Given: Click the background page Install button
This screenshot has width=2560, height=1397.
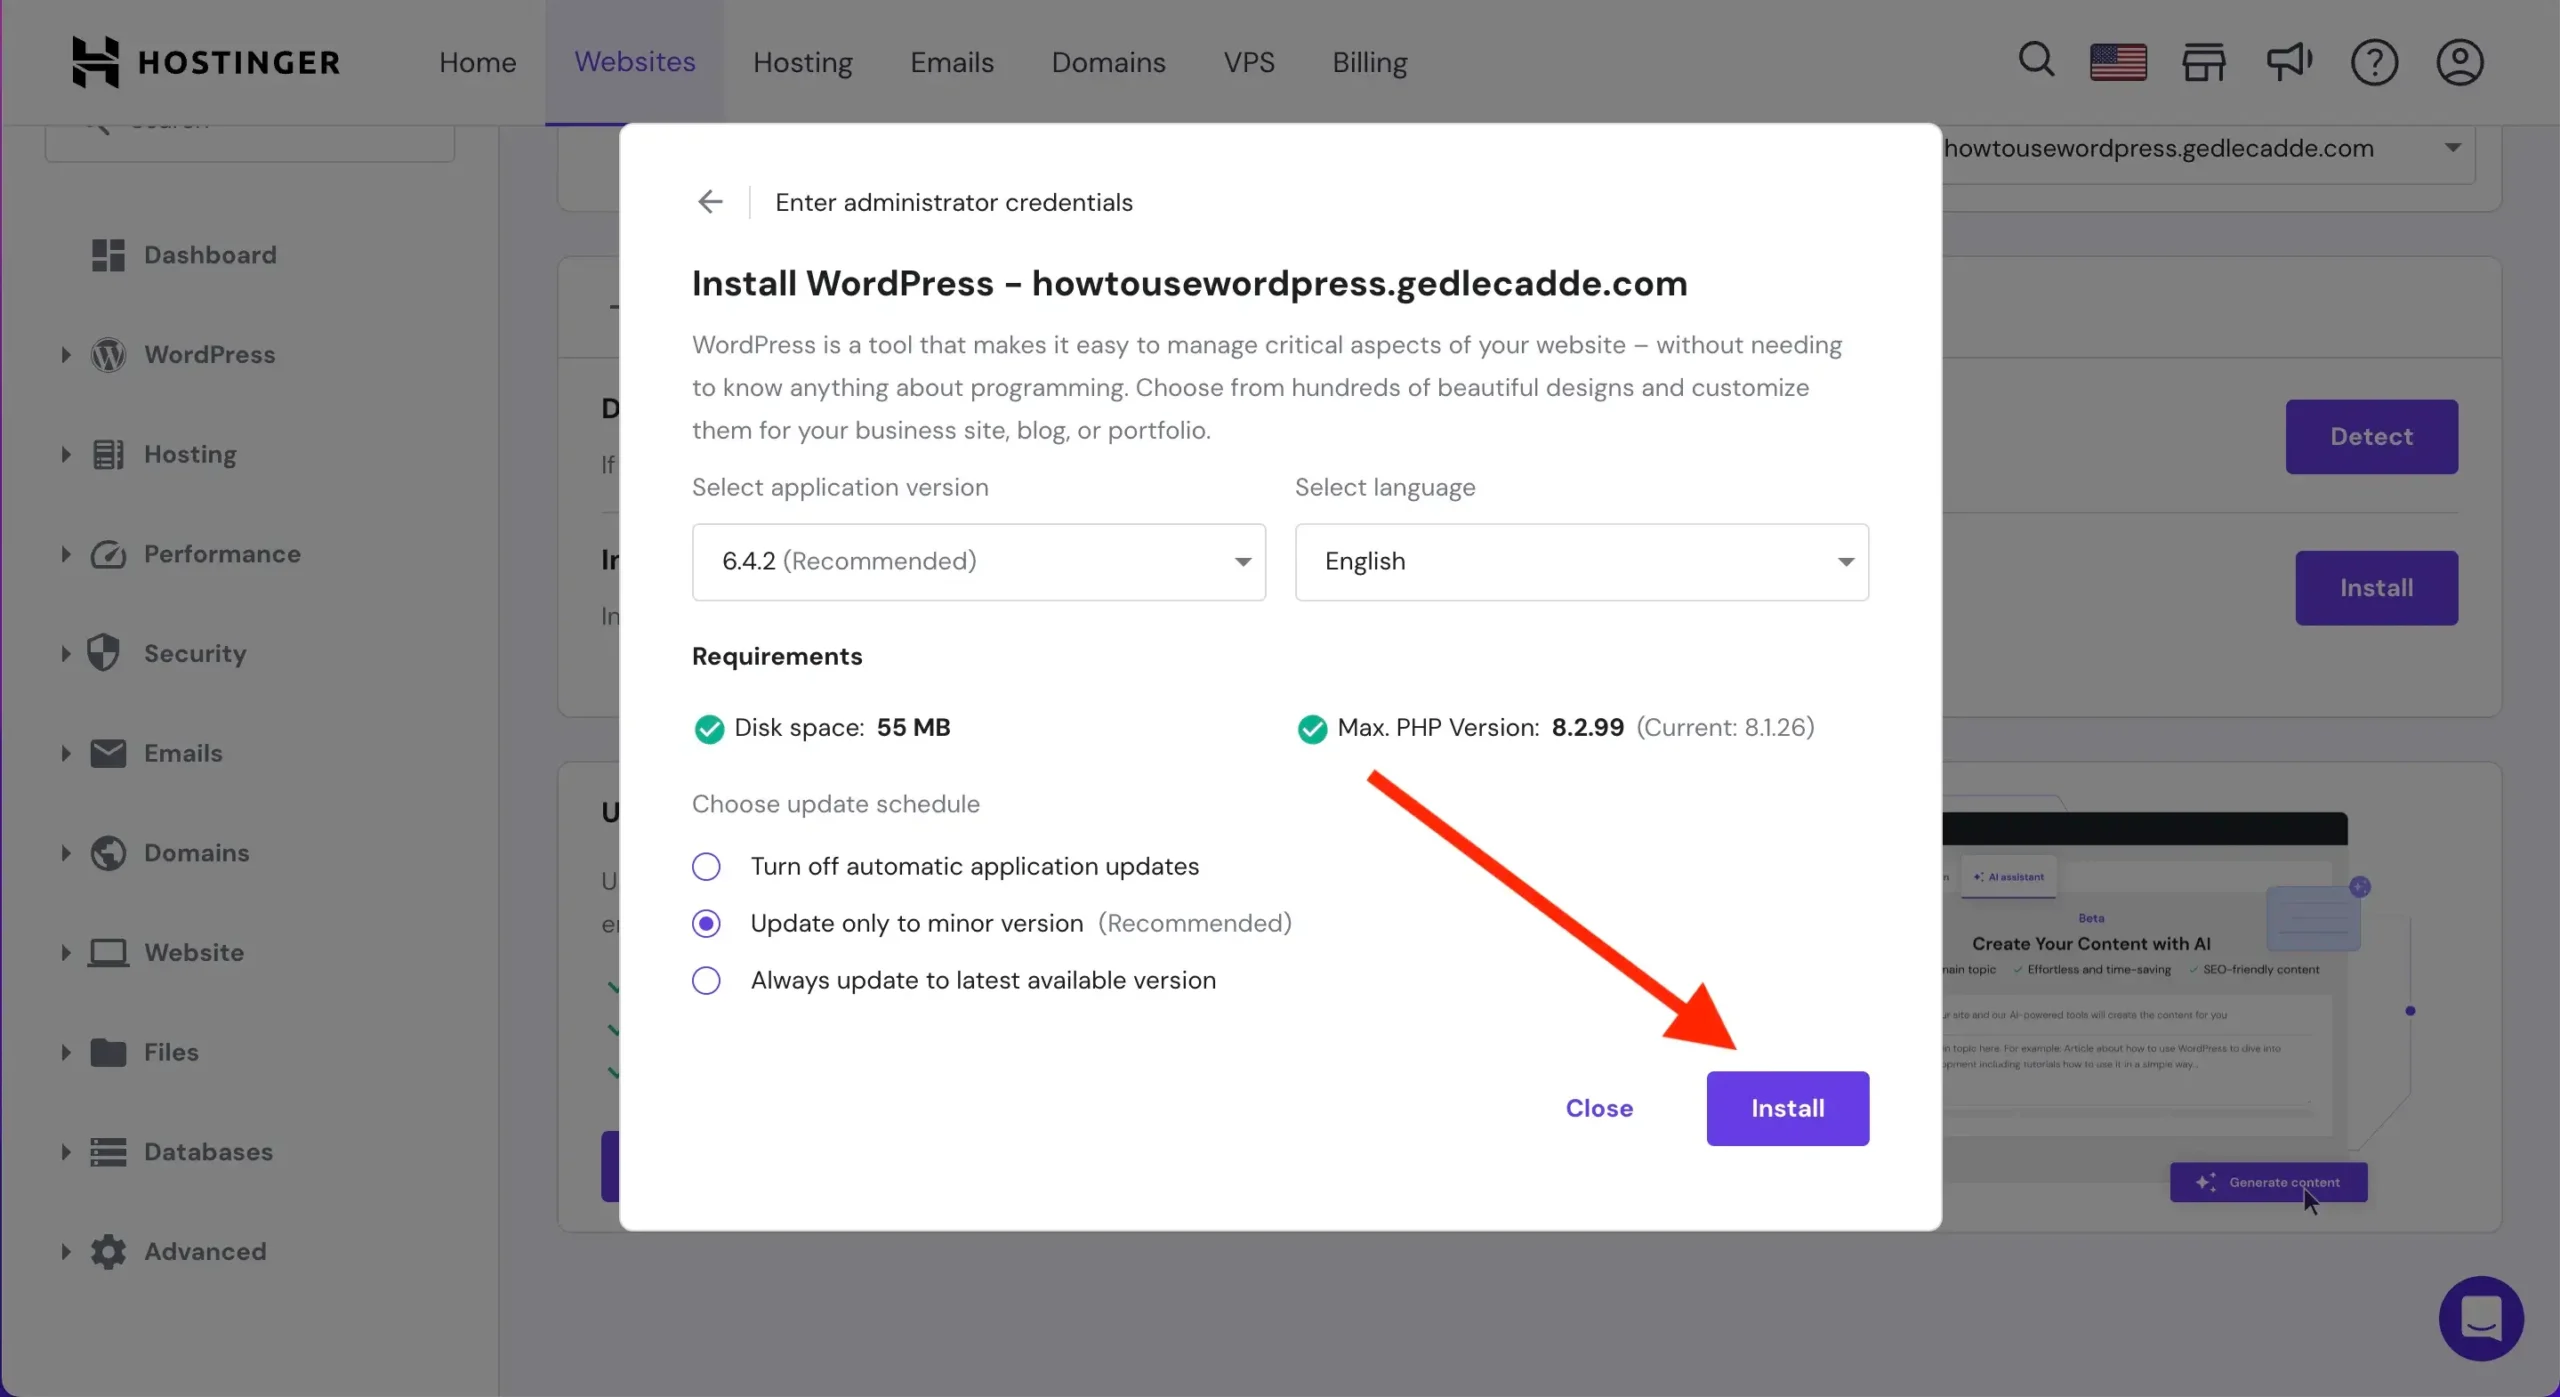Looking at the screenshot, I should click(x=2376, y=588).
